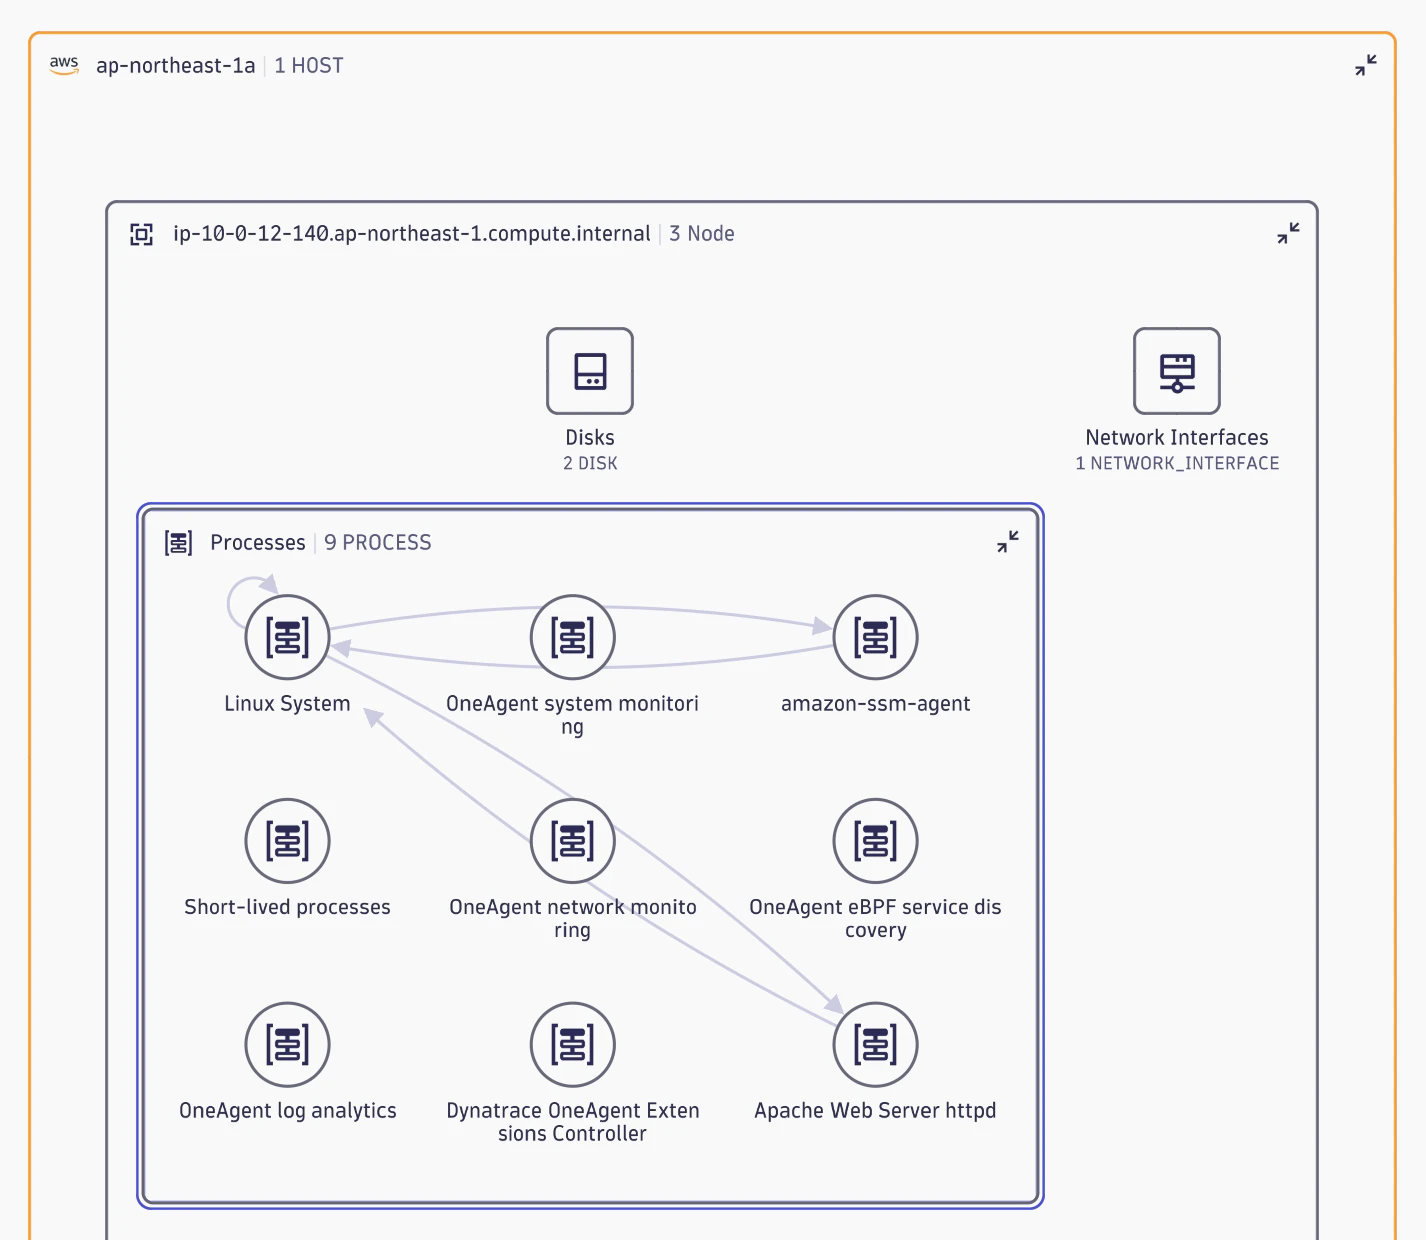Click the OneAgent system monitoring label
Image resolution: width=1426 pixels, height=1240 pixels.
(573, 715)
